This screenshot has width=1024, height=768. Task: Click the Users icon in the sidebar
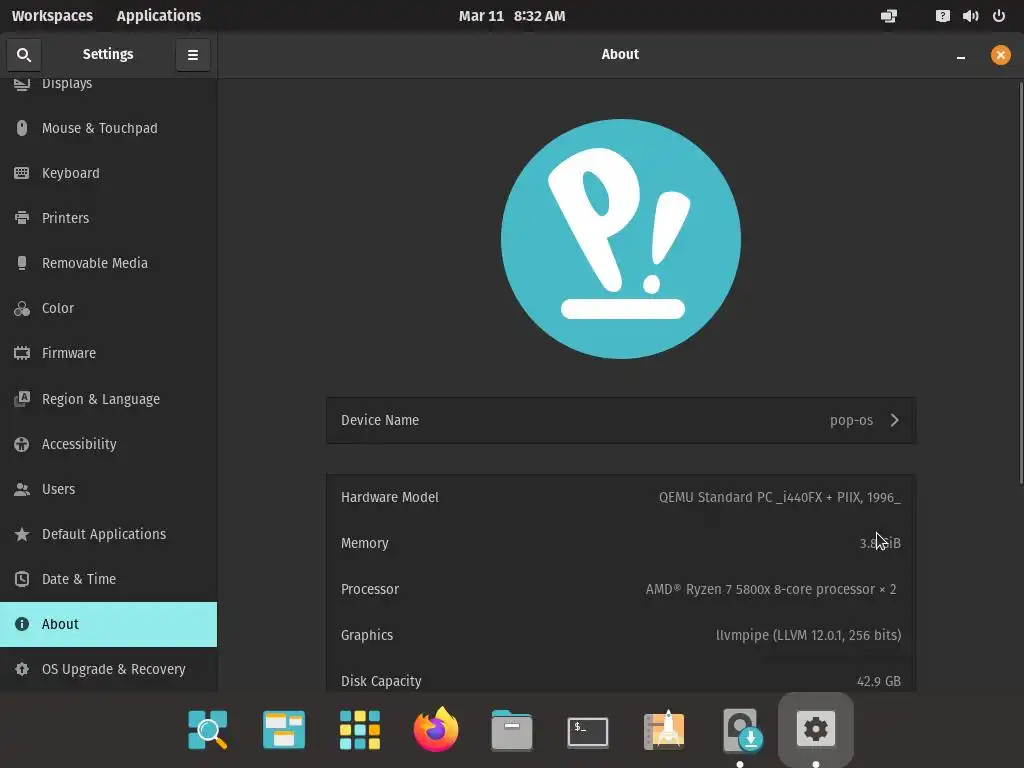(x=22, y=489)
